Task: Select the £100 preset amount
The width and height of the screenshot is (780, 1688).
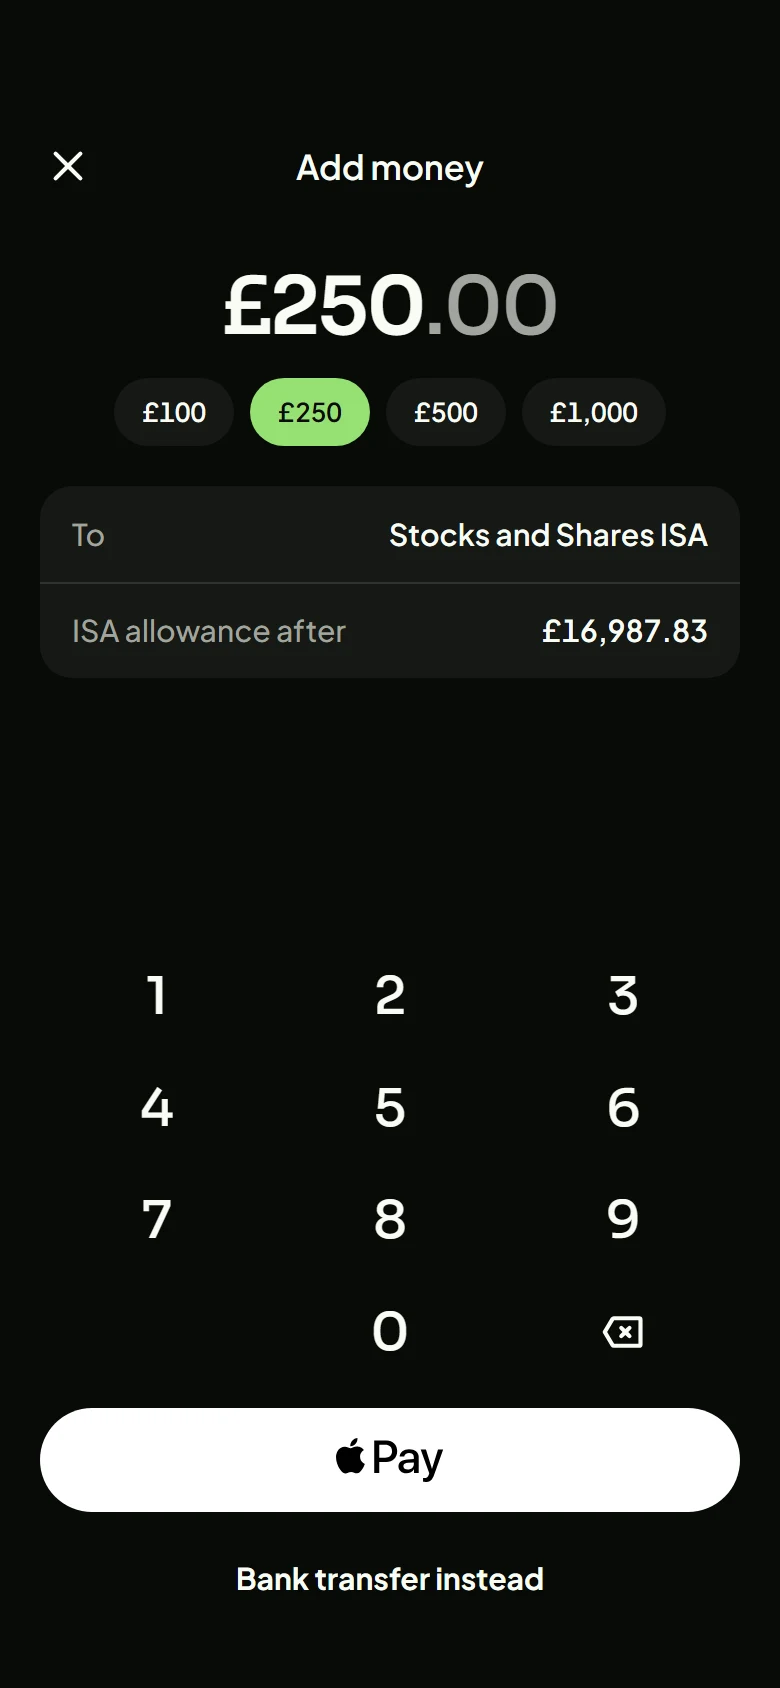Action: [174, 412]
